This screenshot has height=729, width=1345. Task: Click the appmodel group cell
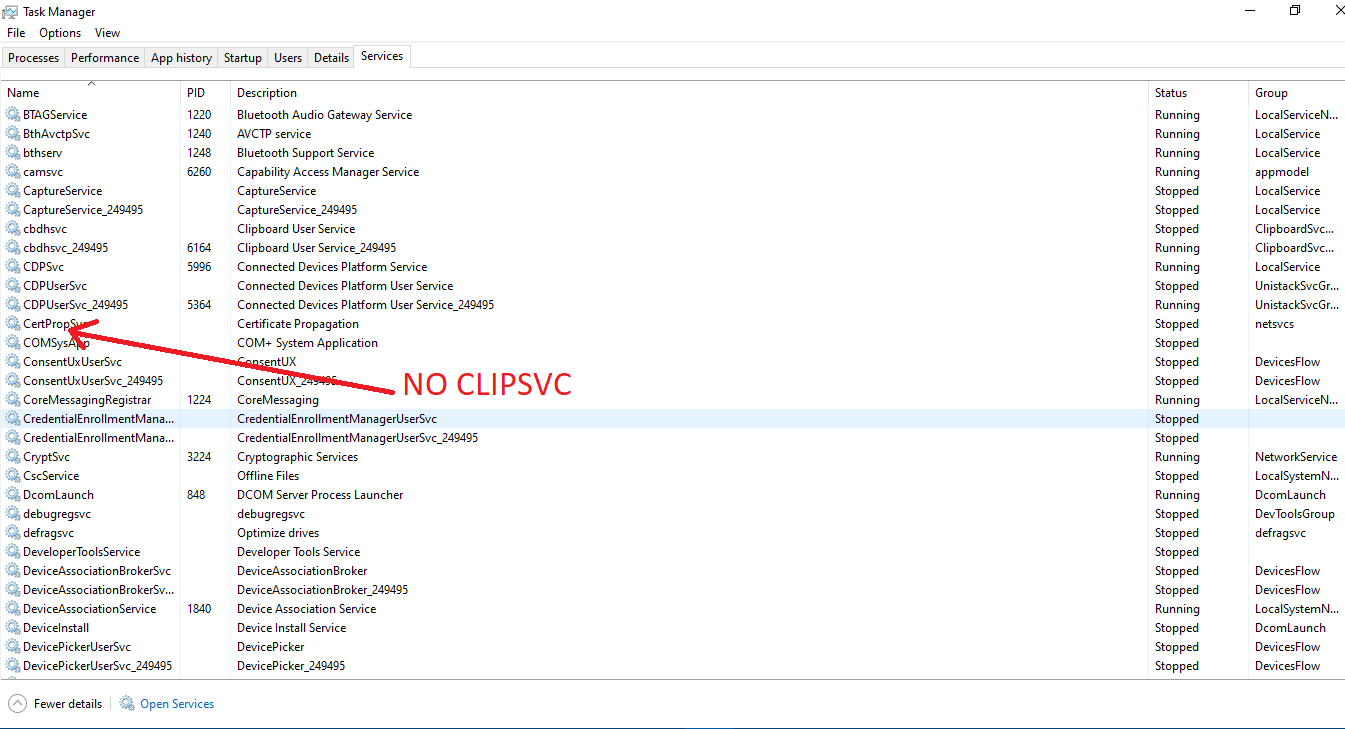[x=1282, y=172]
